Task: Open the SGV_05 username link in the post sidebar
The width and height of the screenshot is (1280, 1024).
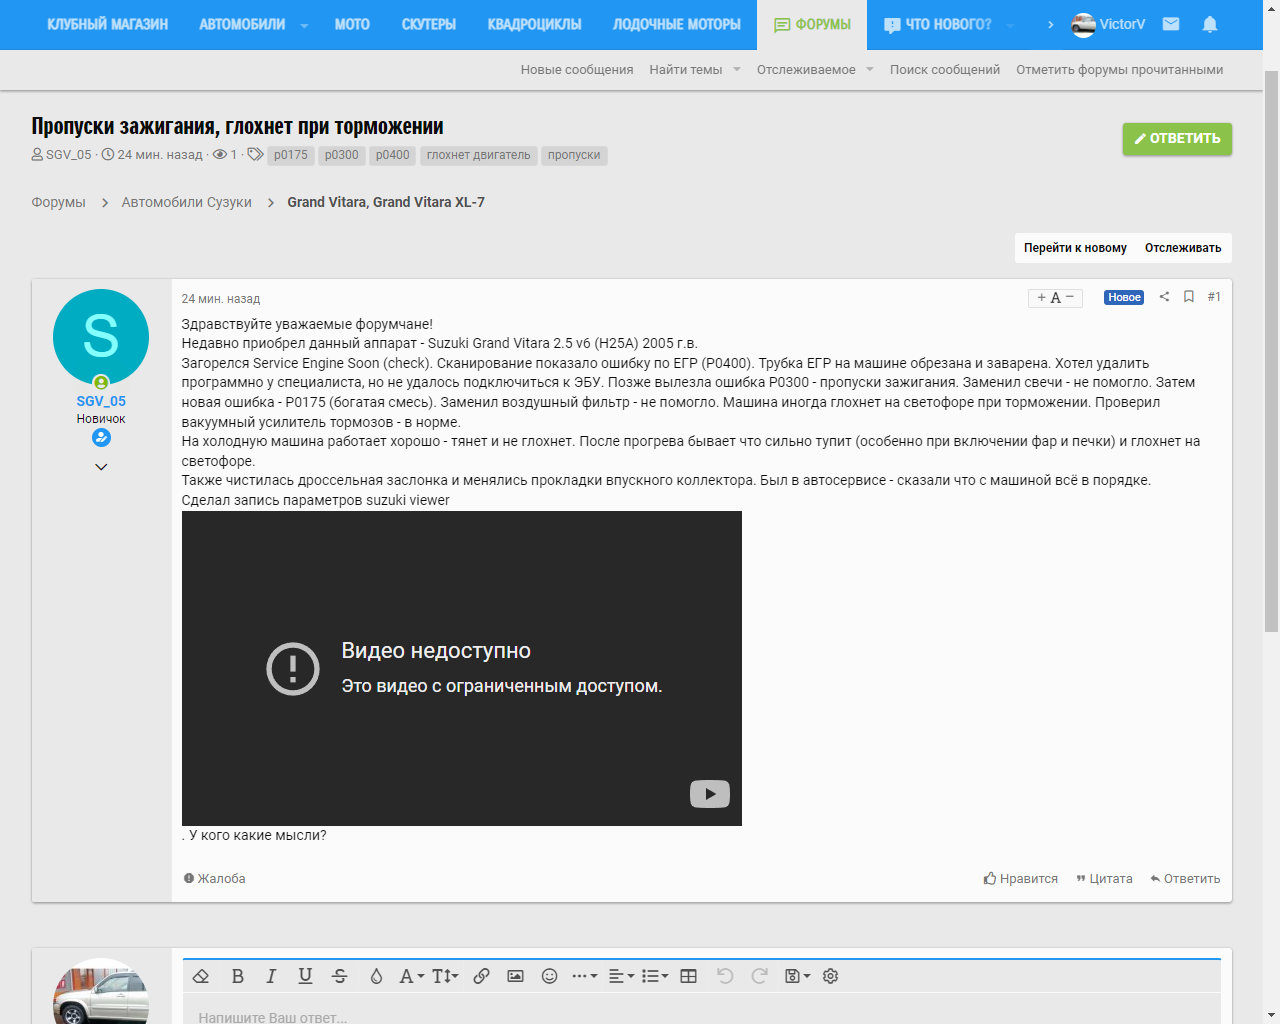Action: (101, 401)
